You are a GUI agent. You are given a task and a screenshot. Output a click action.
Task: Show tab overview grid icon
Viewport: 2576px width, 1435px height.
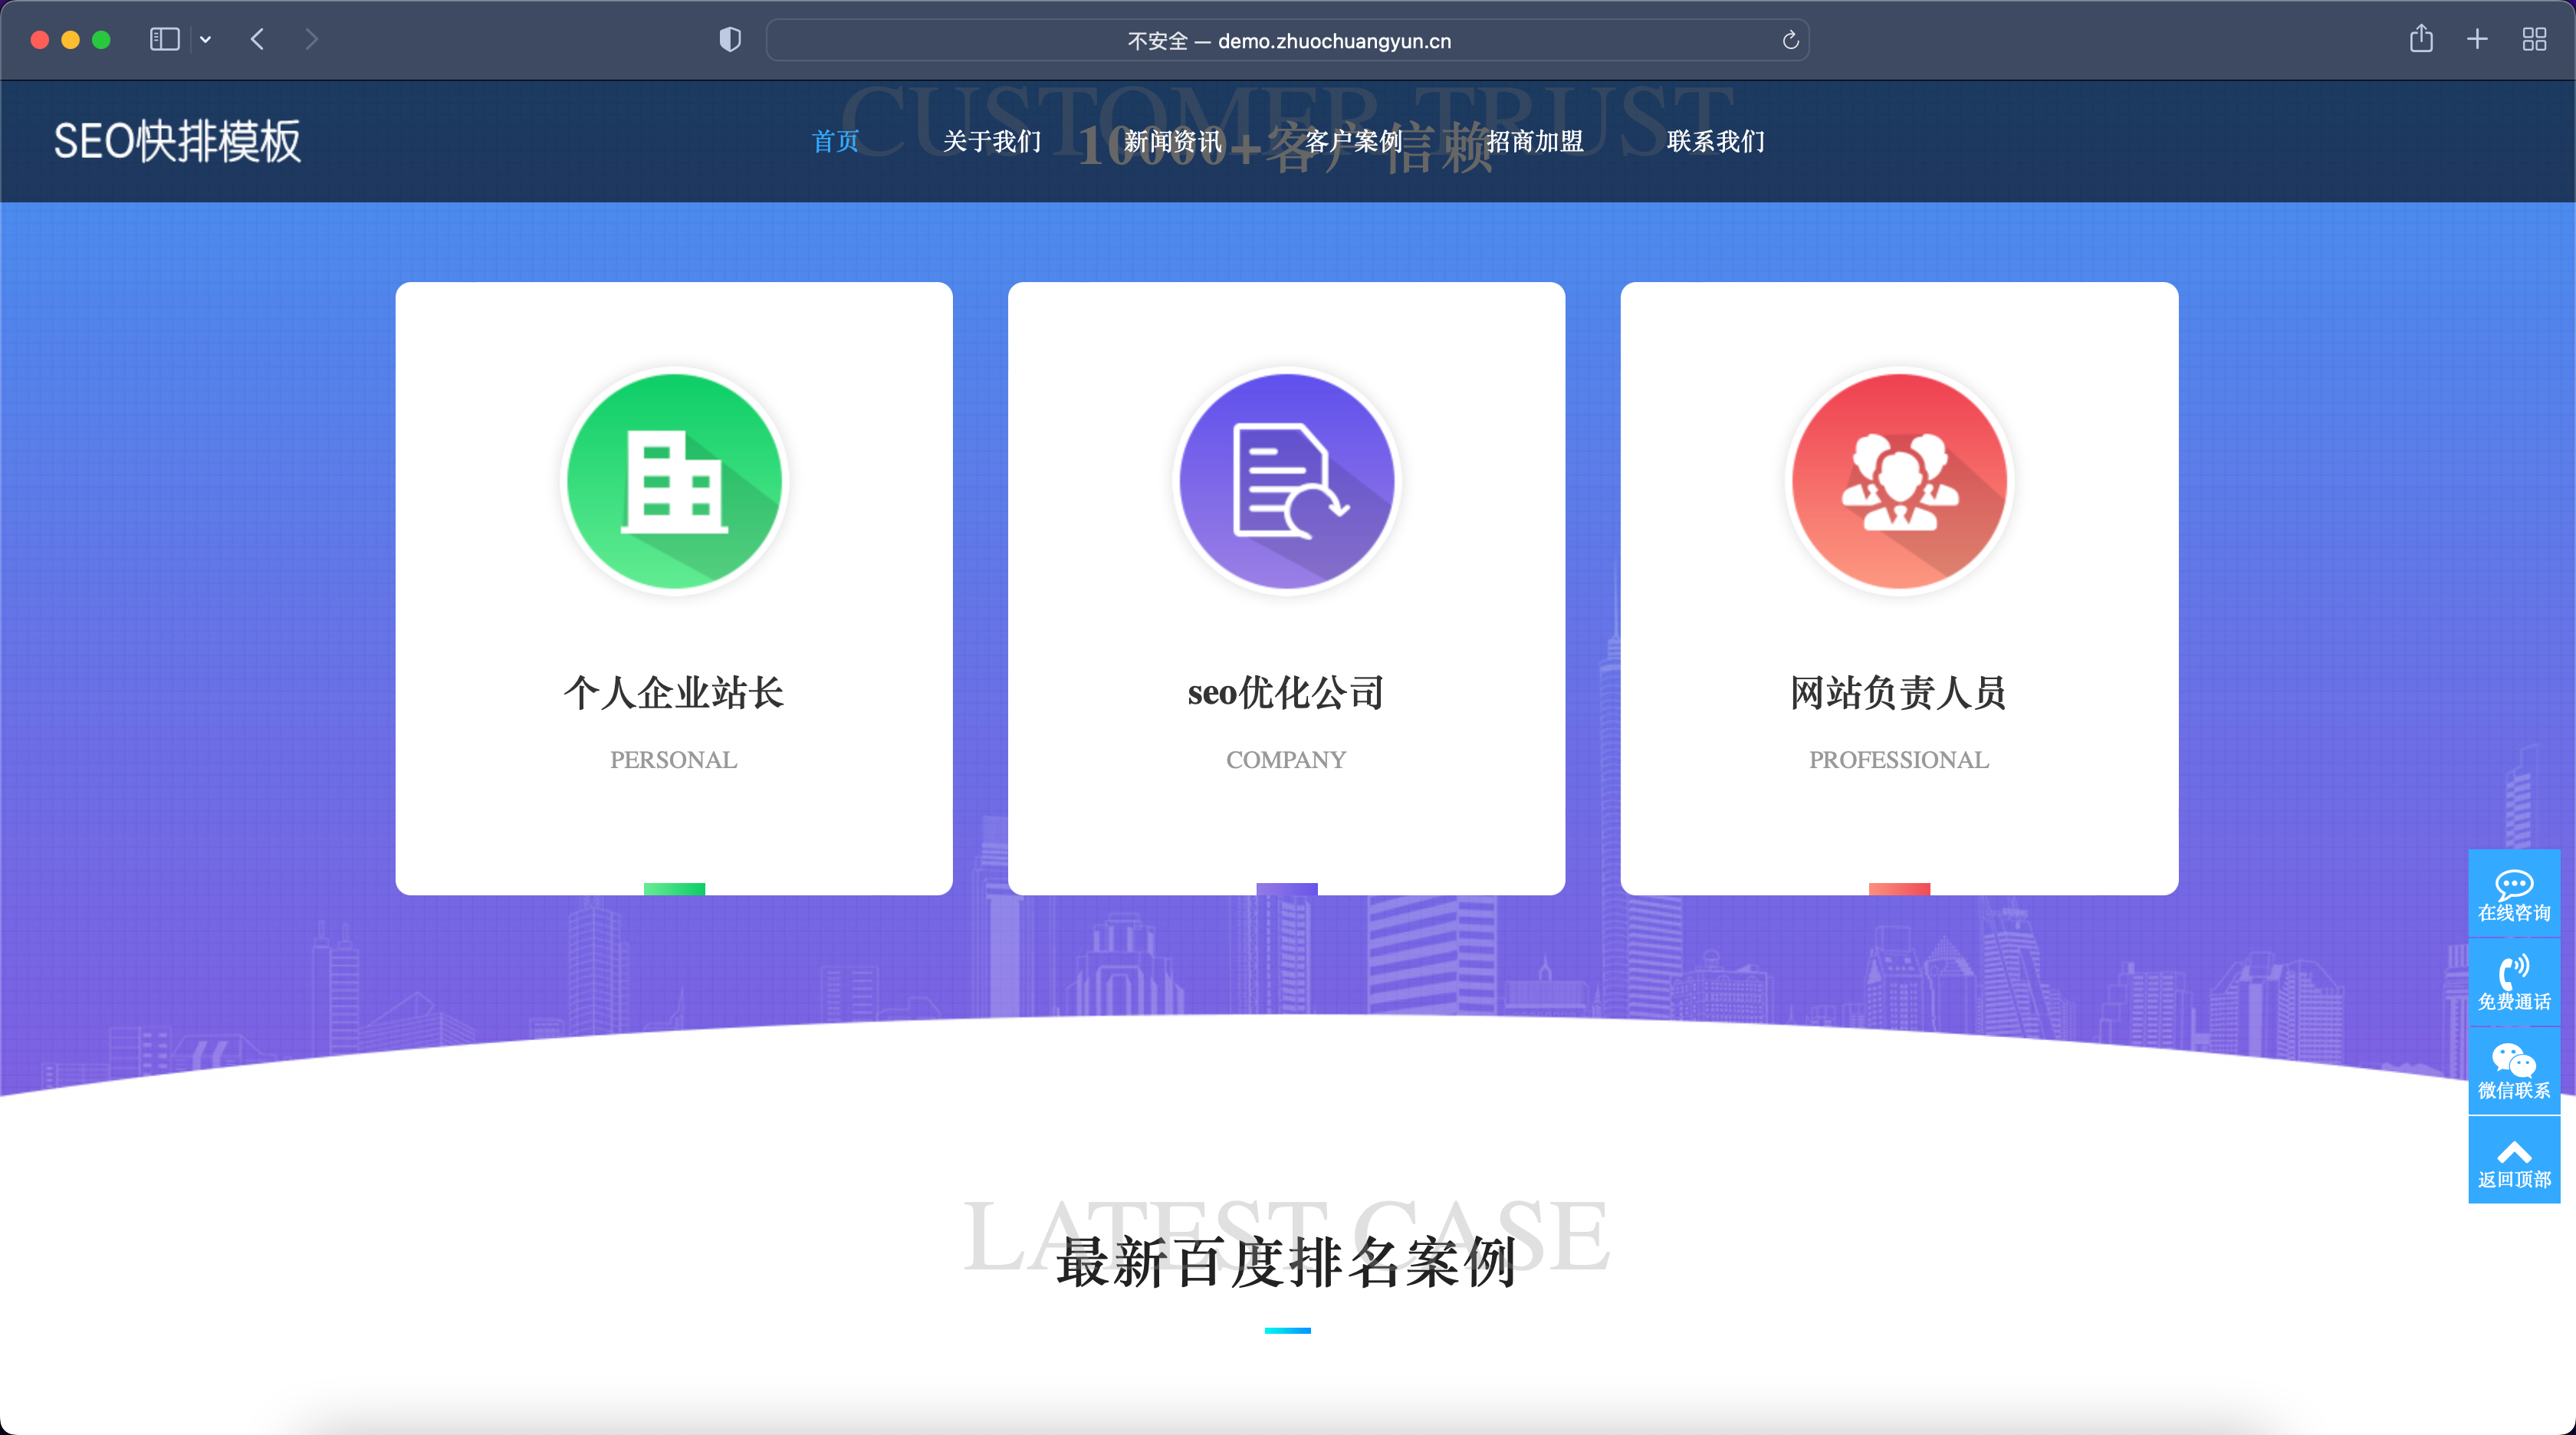pyautogui.click(x=2534, y=40)
